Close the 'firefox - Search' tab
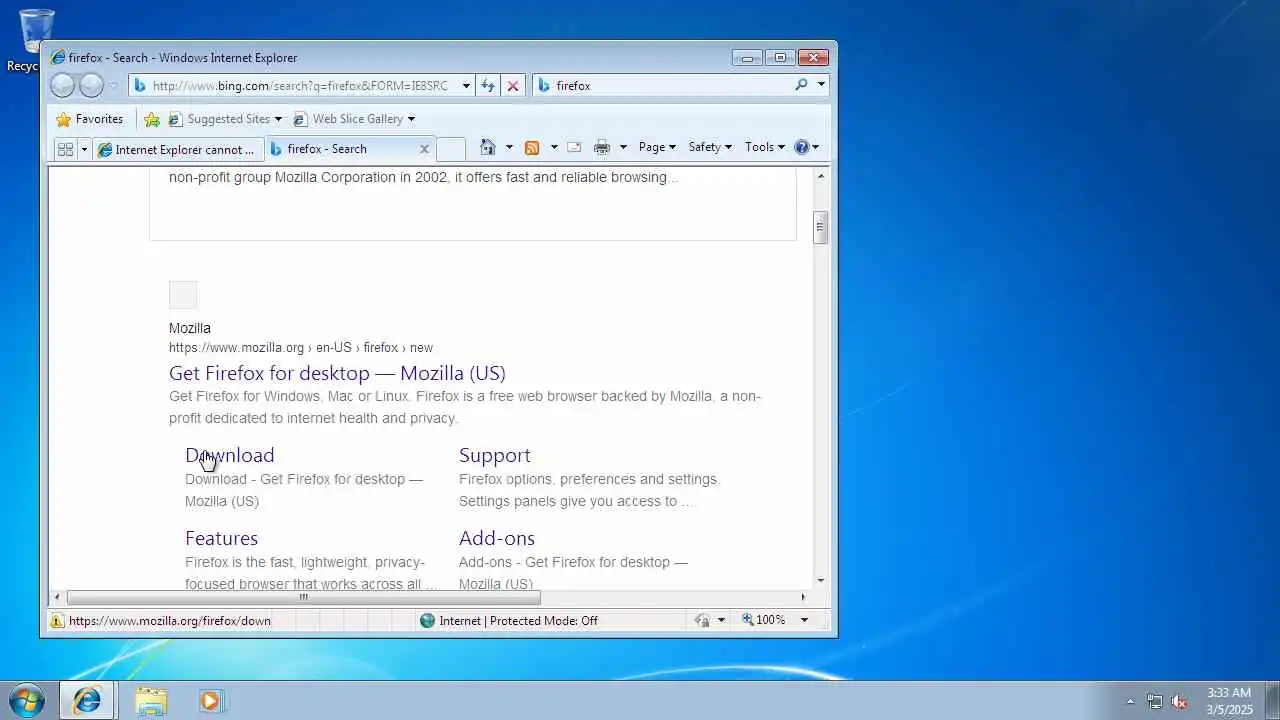 (424, 149)
